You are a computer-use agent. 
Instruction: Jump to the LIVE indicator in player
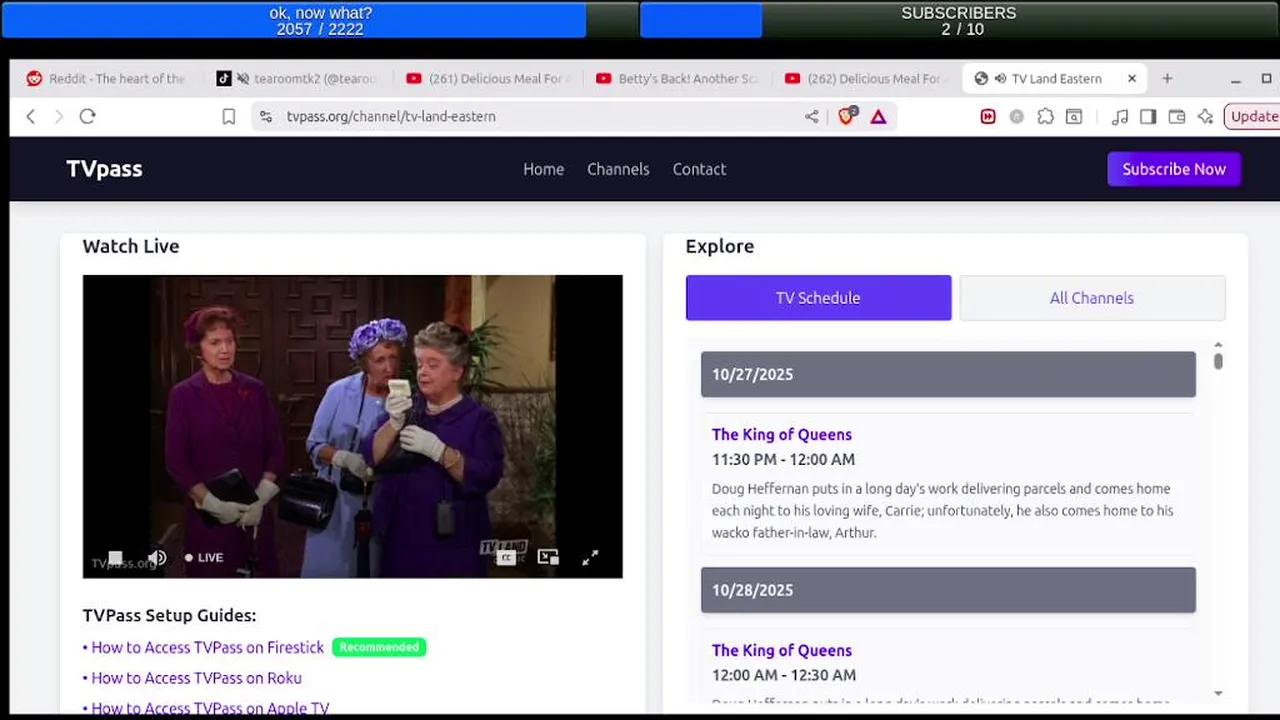204,558
